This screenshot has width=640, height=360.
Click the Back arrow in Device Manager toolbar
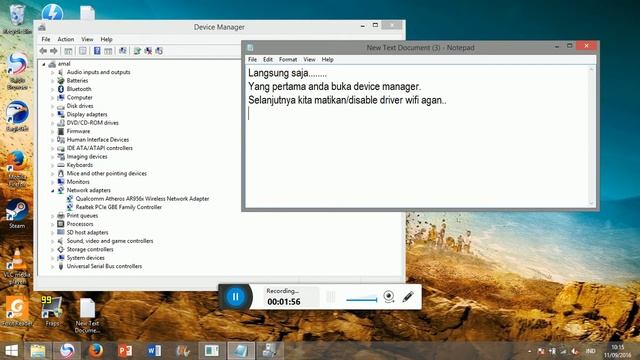click(x=43, y=51)
